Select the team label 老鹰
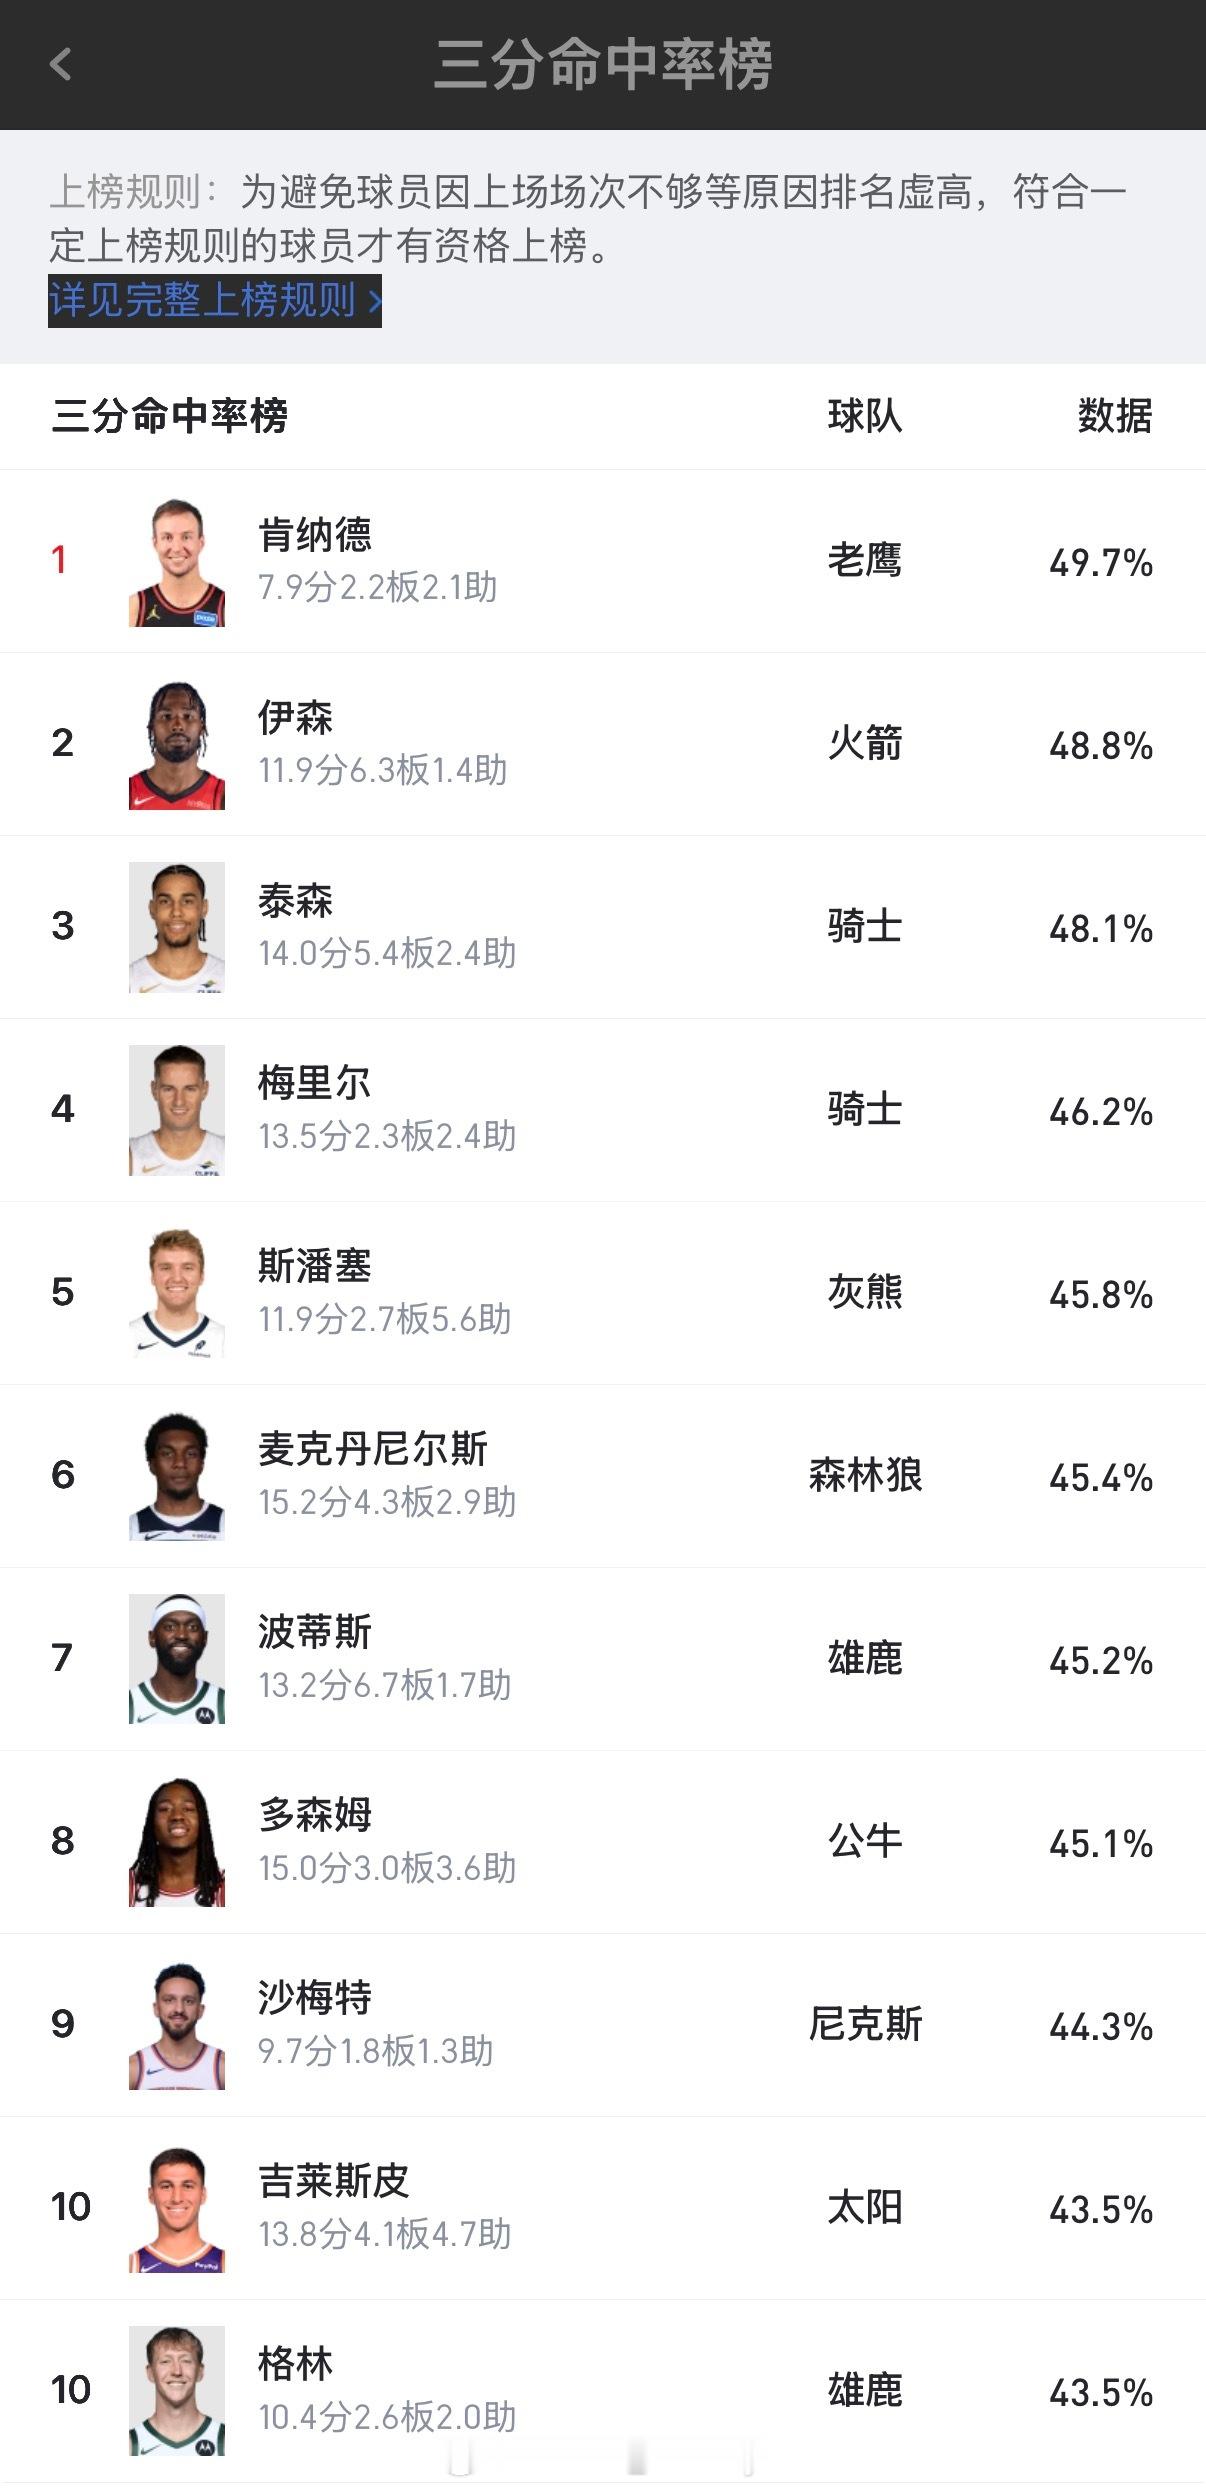1206x2488 pixels. click(x=866, y=561)
